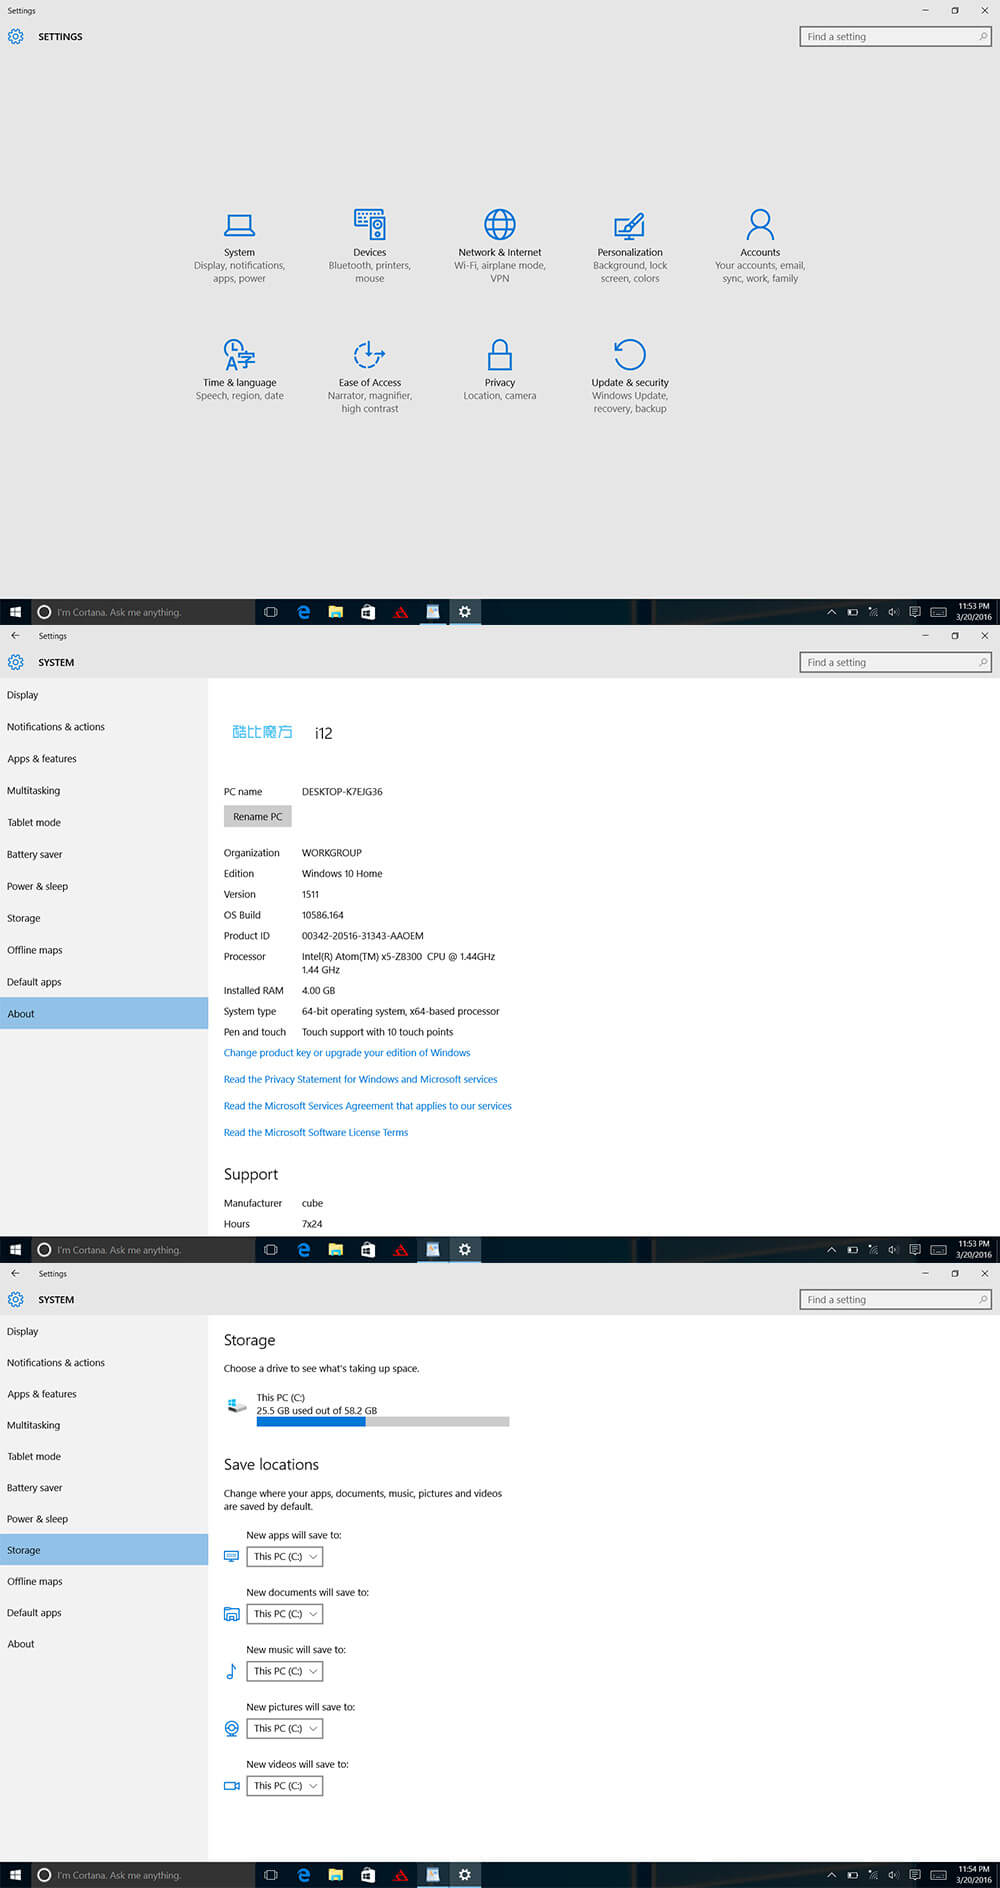This screenshot has height=1888, width=1000.
Task: Open the Update & security tile
Action: click(x=630, y=376)
